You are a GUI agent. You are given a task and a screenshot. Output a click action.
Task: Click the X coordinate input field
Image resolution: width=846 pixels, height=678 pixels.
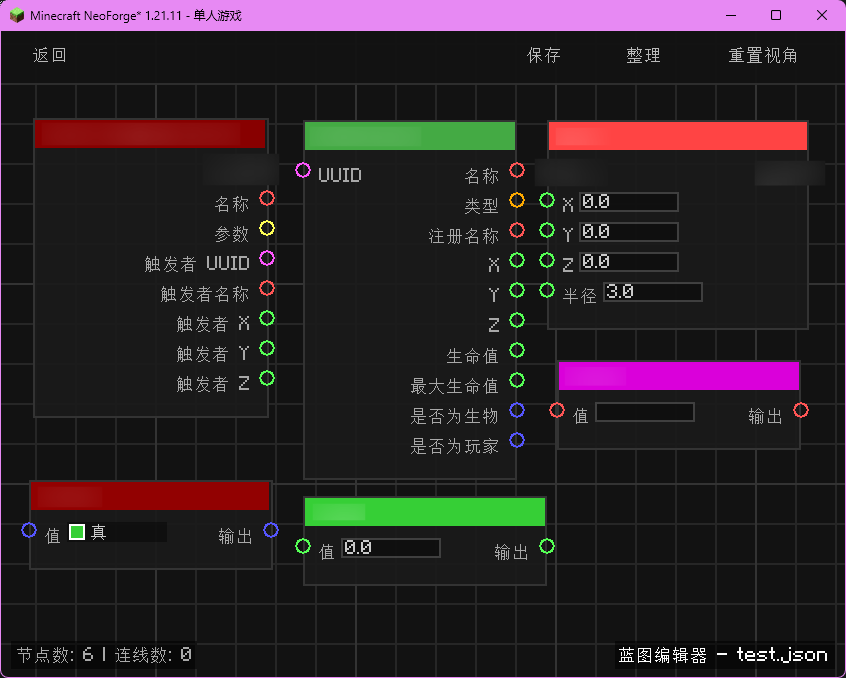pyautogui.click(x=628, y=202)
